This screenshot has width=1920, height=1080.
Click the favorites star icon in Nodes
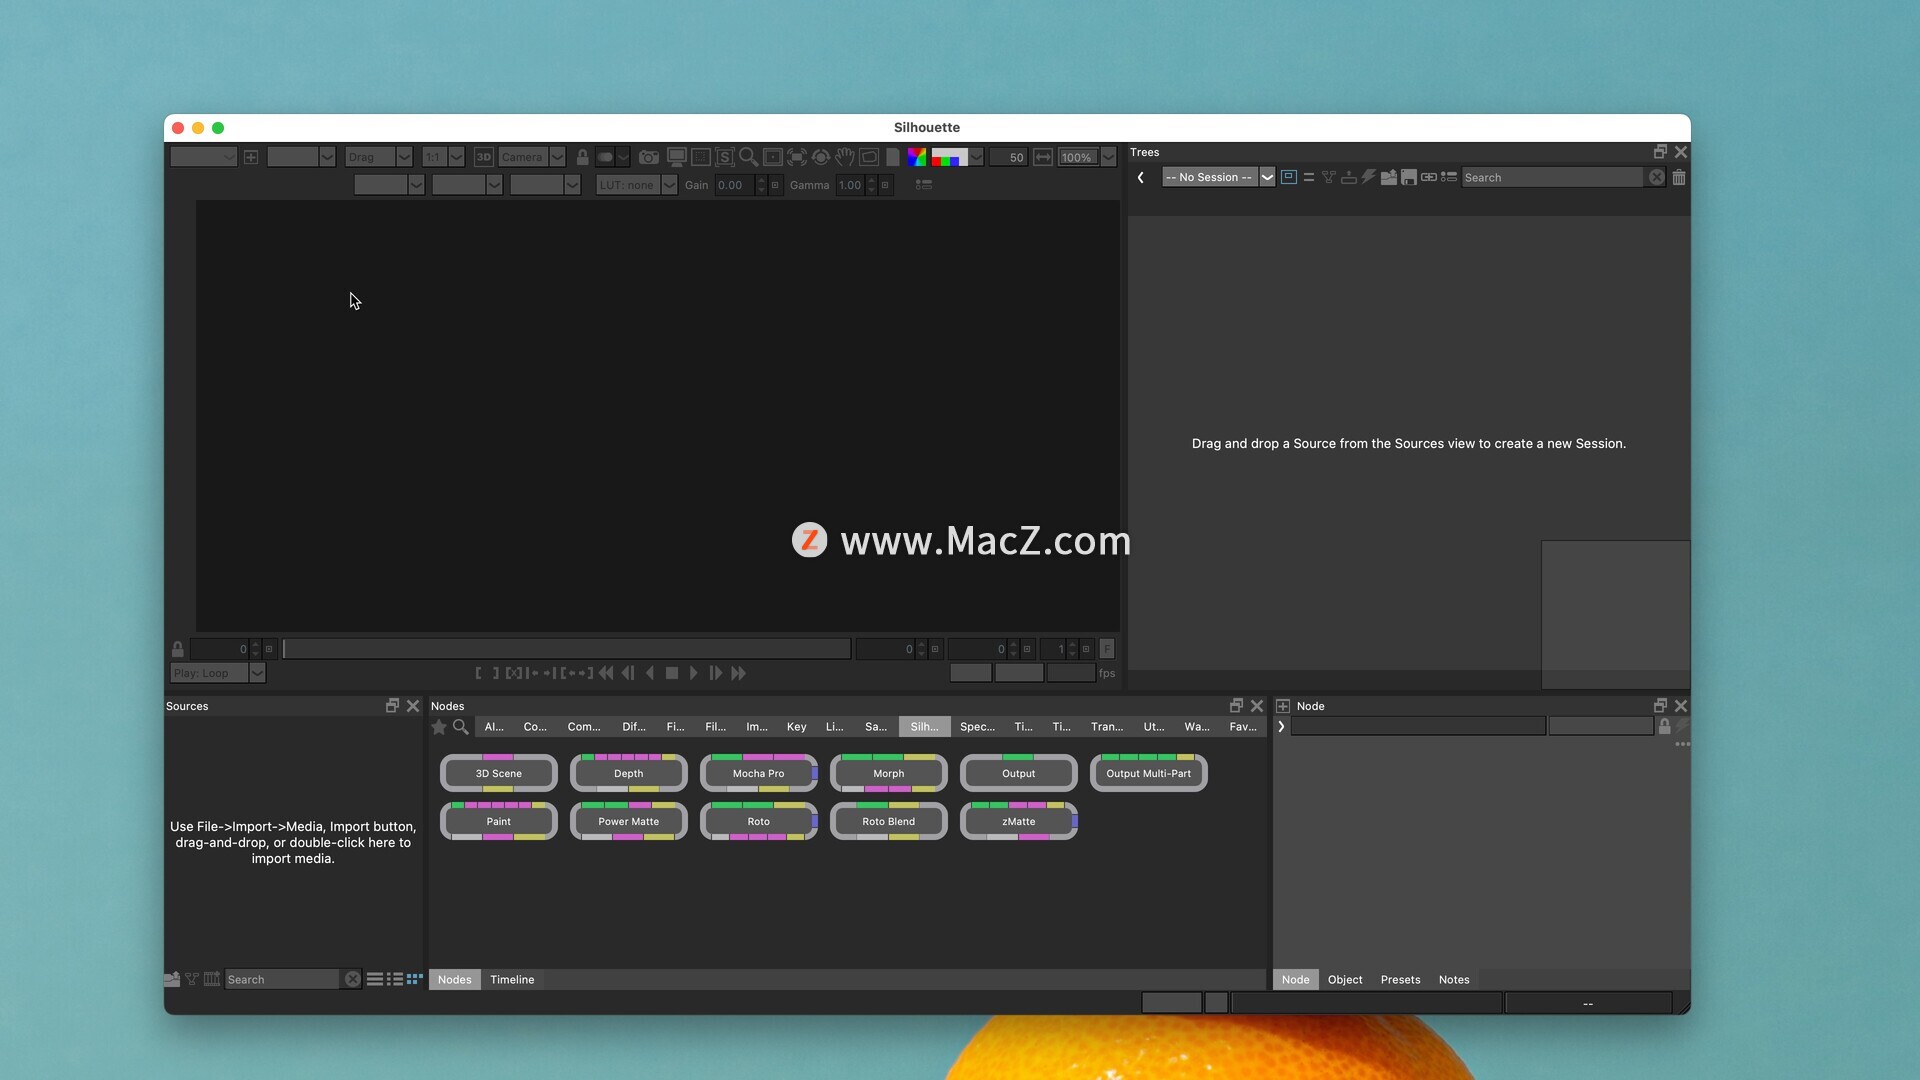pyautogui.click(x=439, y=727)
